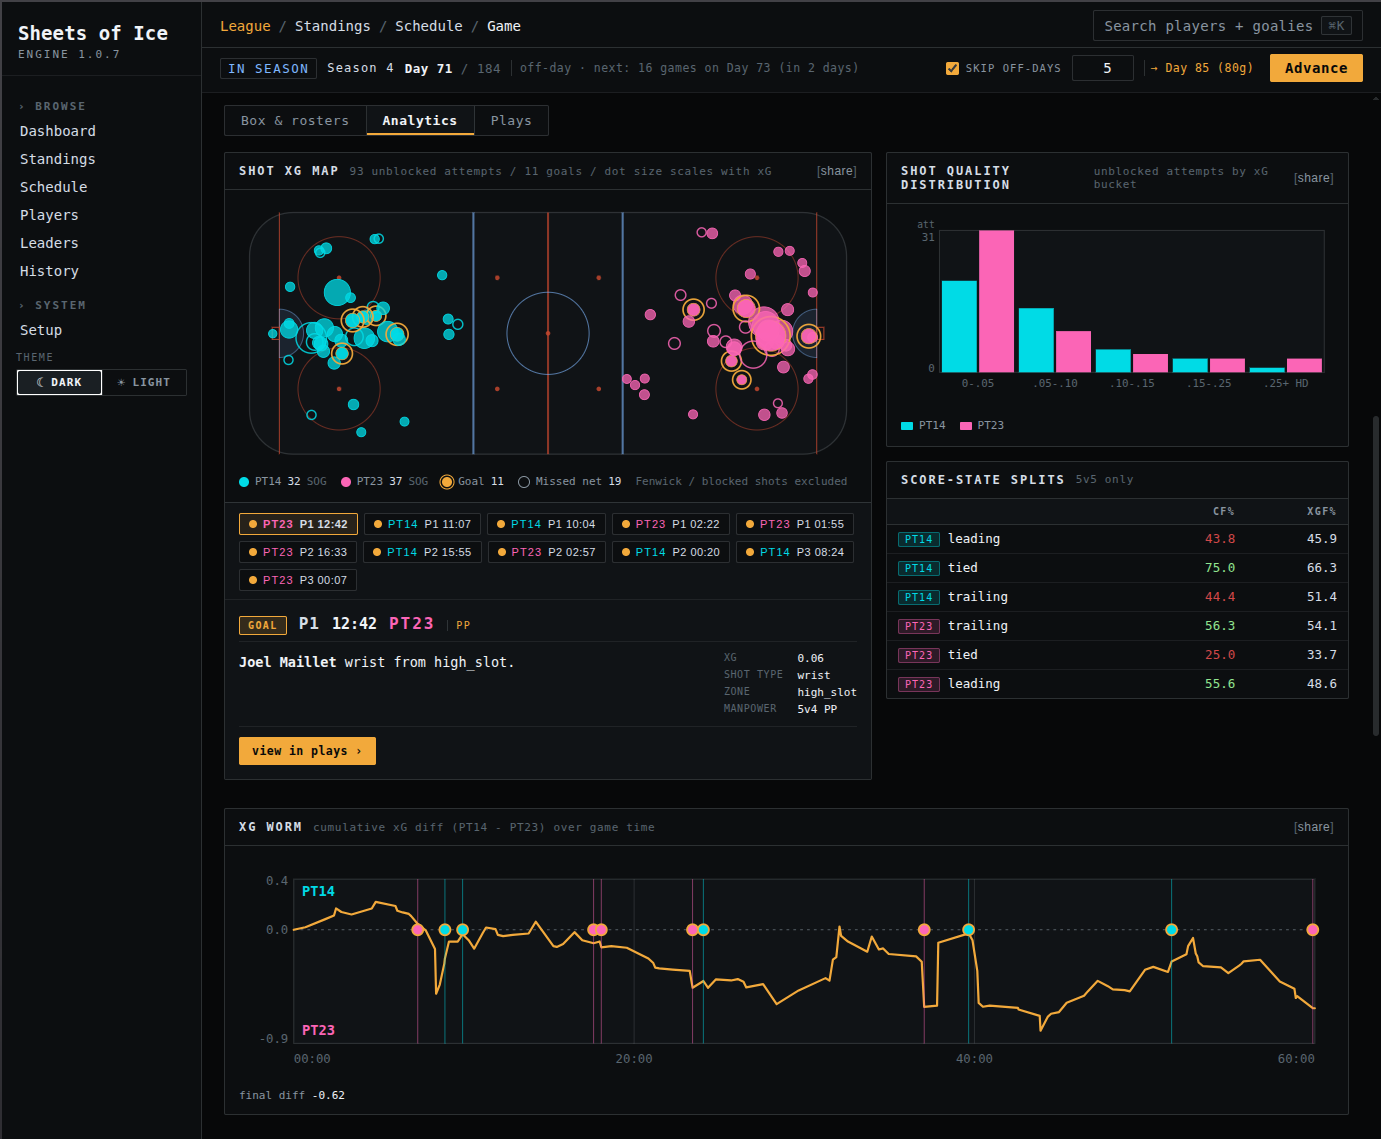Toggle the Skip Off-Days checkbox

[952, 68]
